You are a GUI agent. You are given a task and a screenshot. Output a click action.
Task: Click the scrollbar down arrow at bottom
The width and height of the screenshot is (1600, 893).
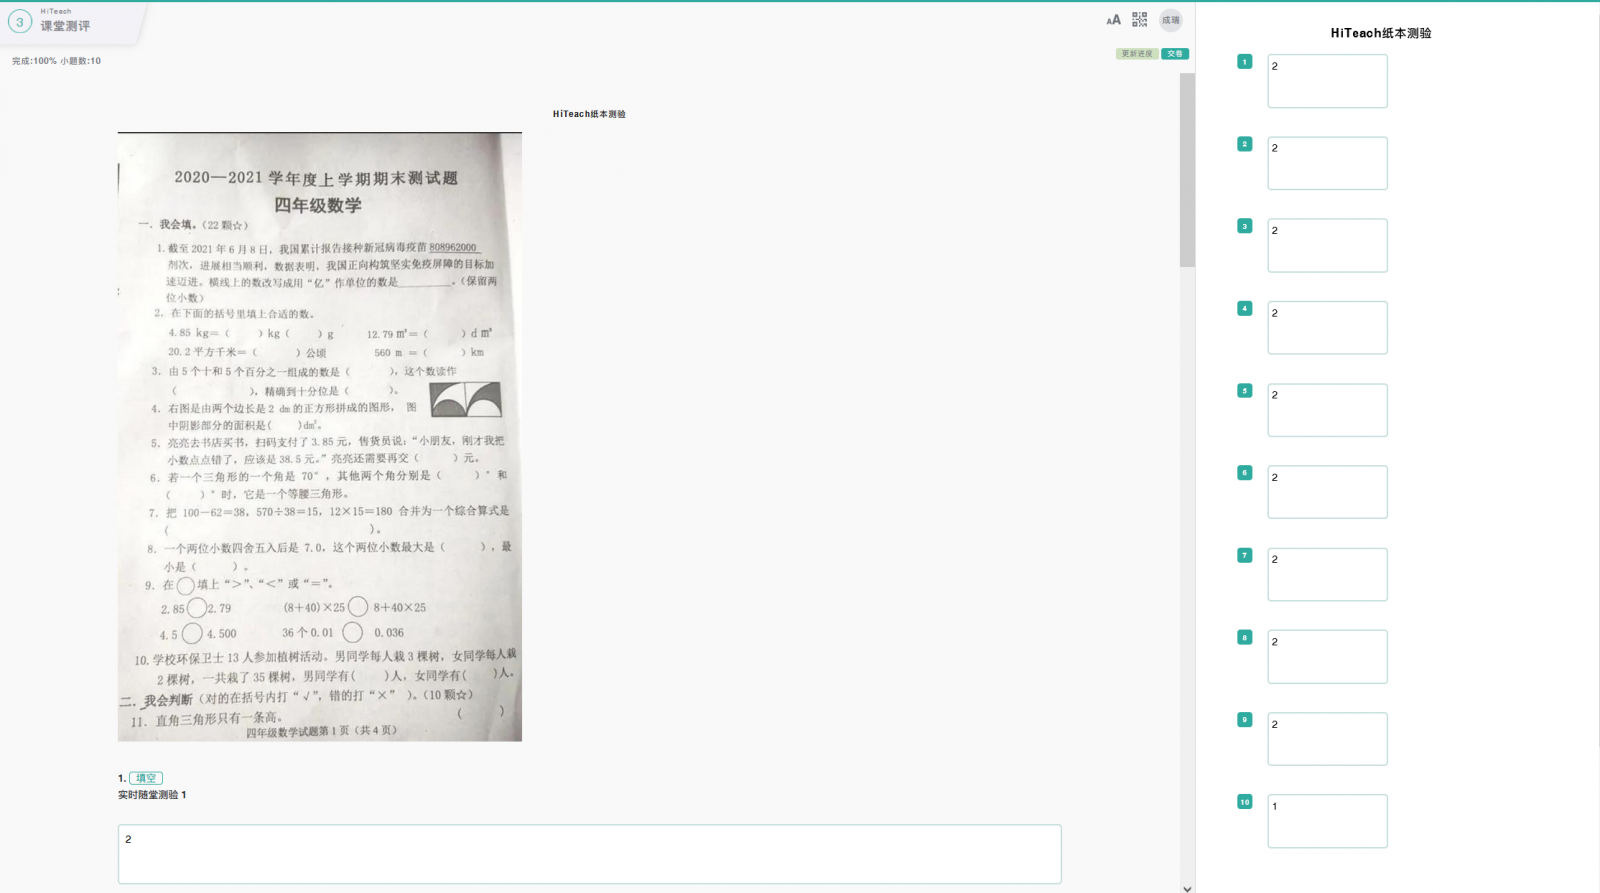[1187, 887]
